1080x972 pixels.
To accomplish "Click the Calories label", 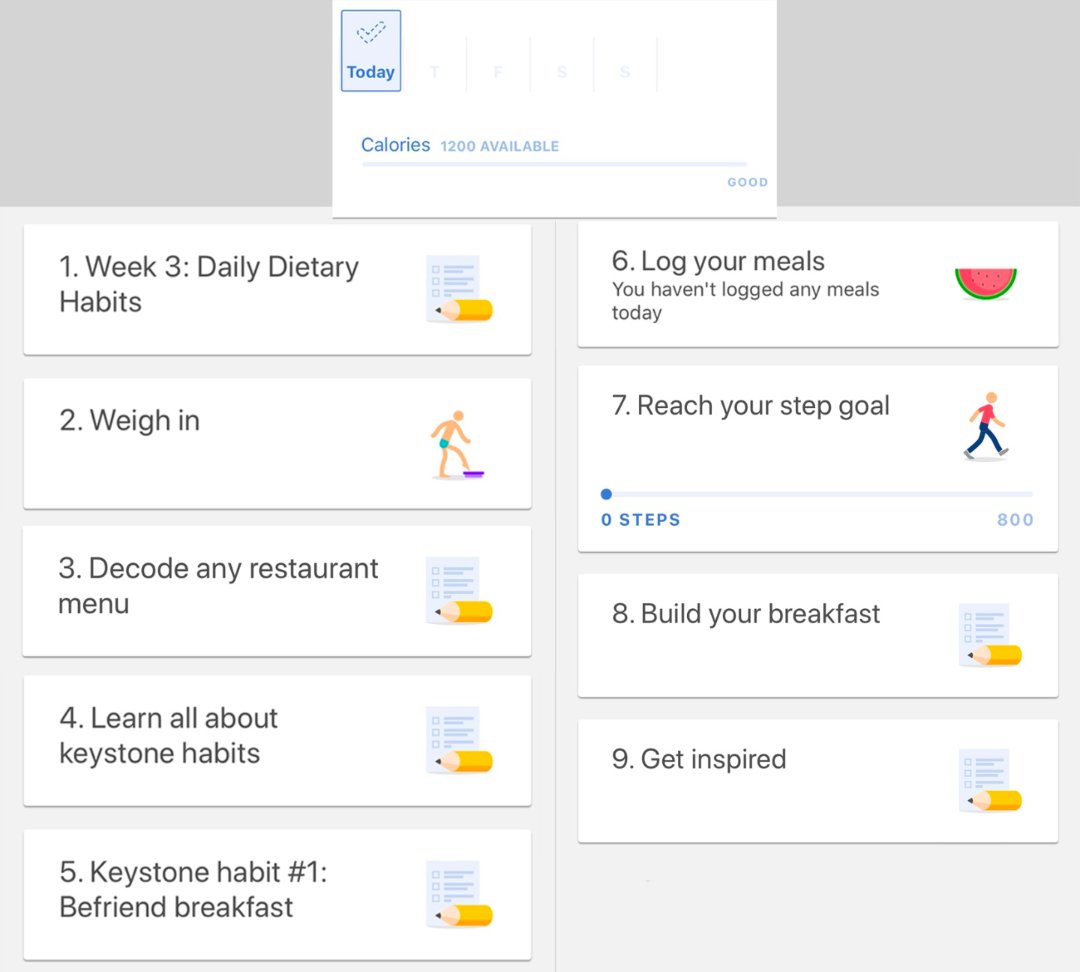I will coord(395,145).
